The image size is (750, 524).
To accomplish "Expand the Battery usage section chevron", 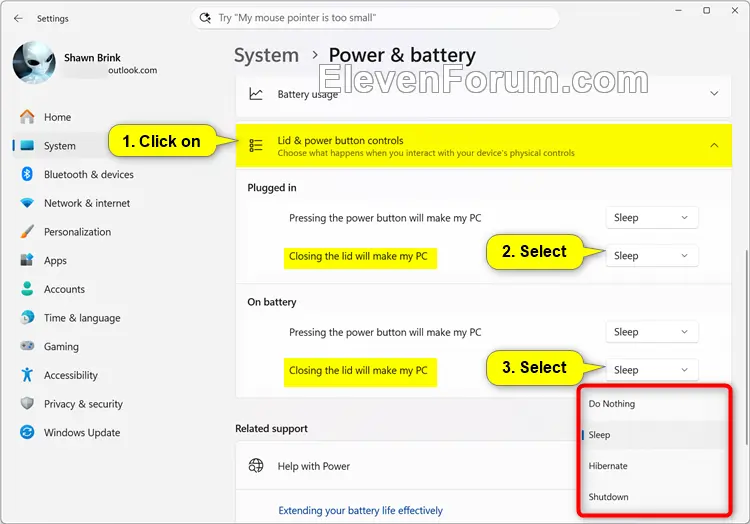I will point(714,94).
